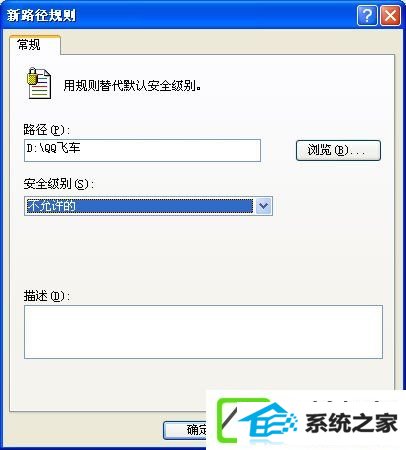Screen dimensions: 406x450
Task: Click the highlighted 不允许的 selection text
Action: [52, 206]
